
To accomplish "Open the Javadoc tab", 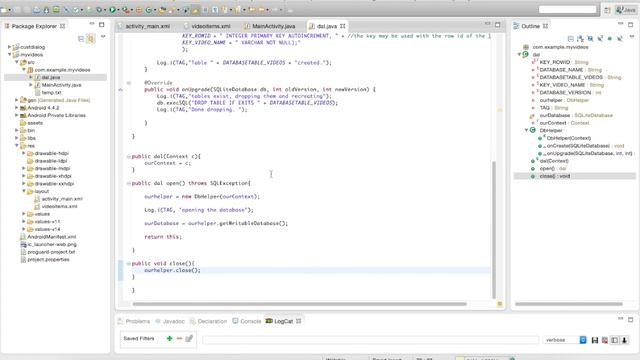I will [x=173, y=321].
